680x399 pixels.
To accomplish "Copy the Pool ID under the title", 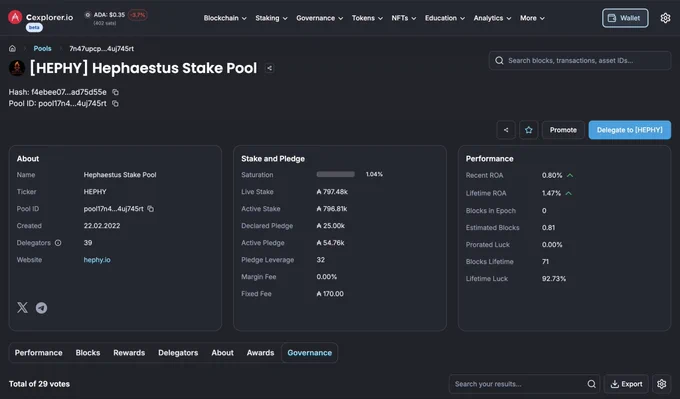I will (x=115, y=103).
